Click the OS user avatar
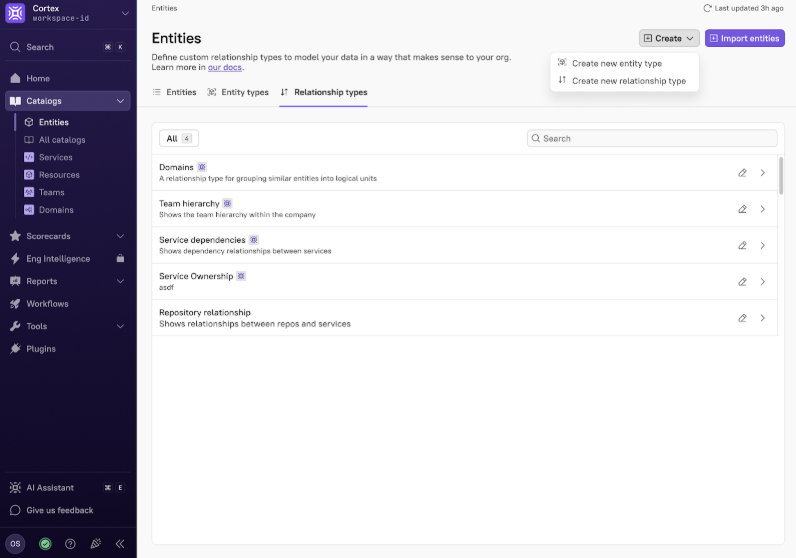The width and height of the screenshot is (796, 558). click(15, 544)
